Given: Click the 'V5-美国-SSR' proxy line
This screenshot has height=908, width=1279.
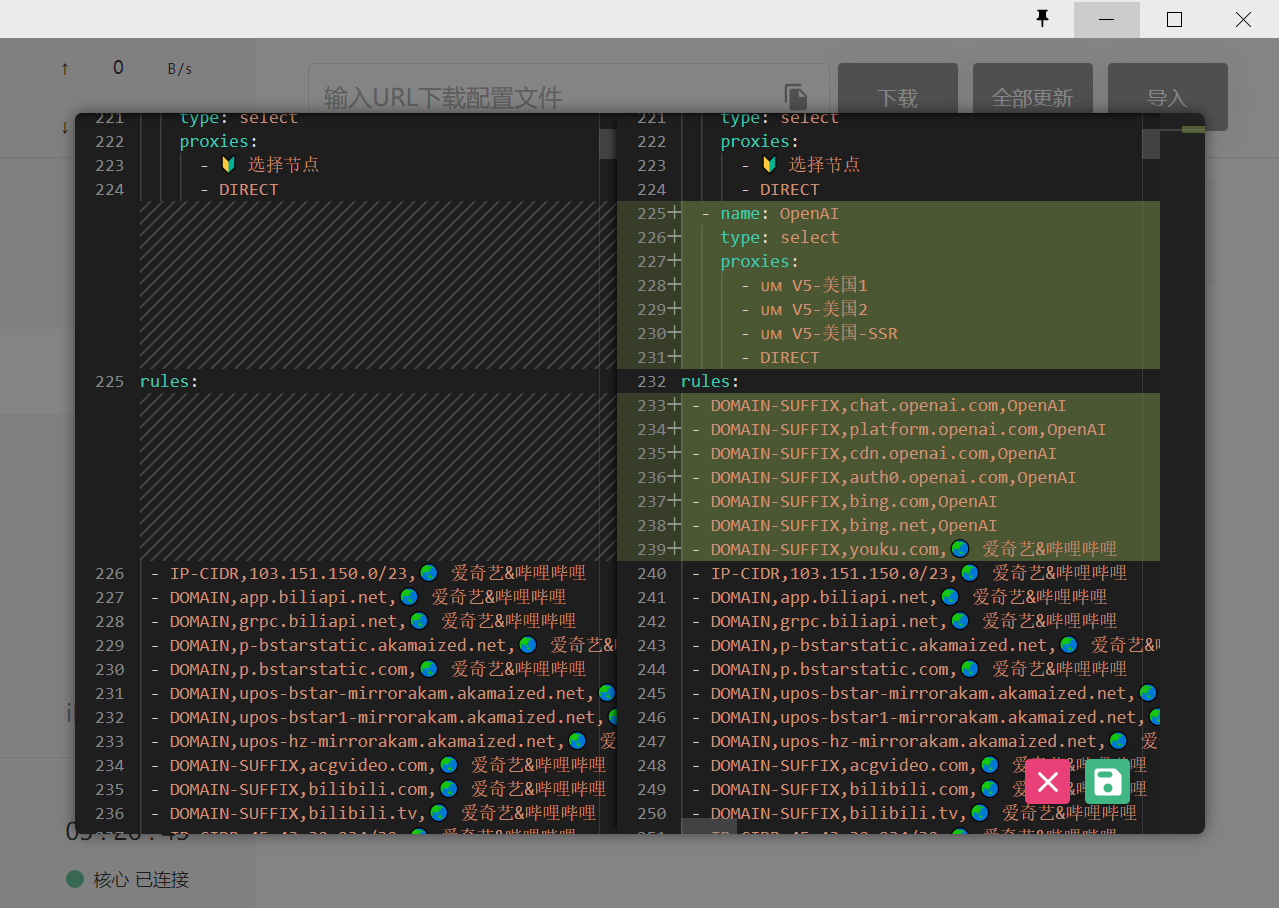Looking at the screenshot, I should pos(820,333).
